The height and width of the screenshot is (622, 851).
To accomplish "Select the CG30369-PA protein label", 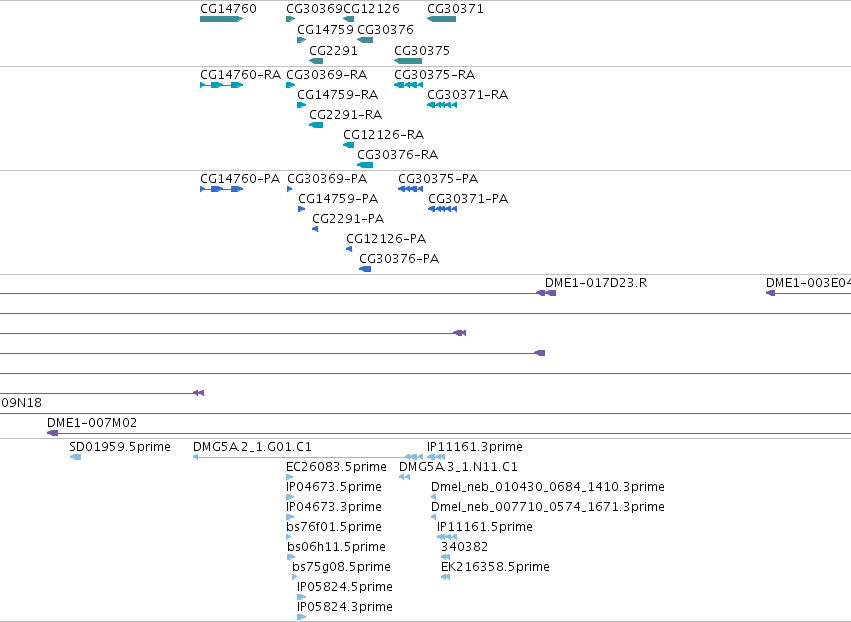I will [x=327, y=179].
